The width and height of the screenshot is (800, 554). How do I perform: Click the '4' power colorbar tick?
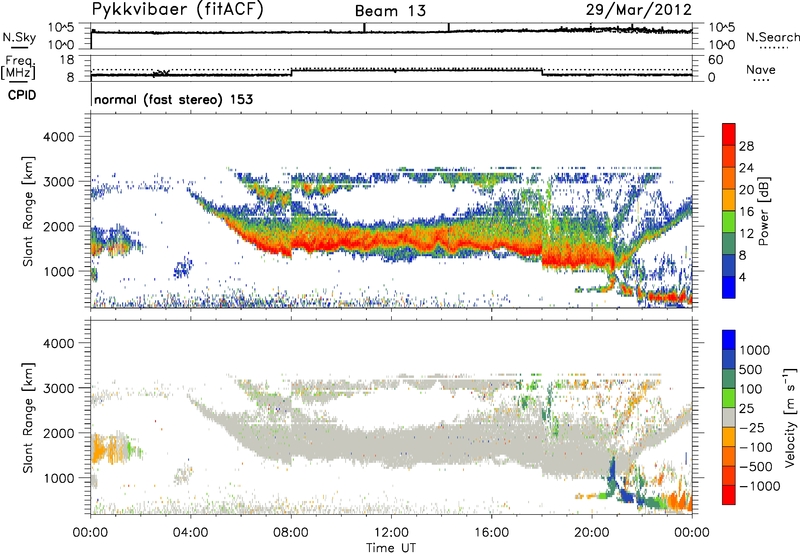tap(742, 277)
